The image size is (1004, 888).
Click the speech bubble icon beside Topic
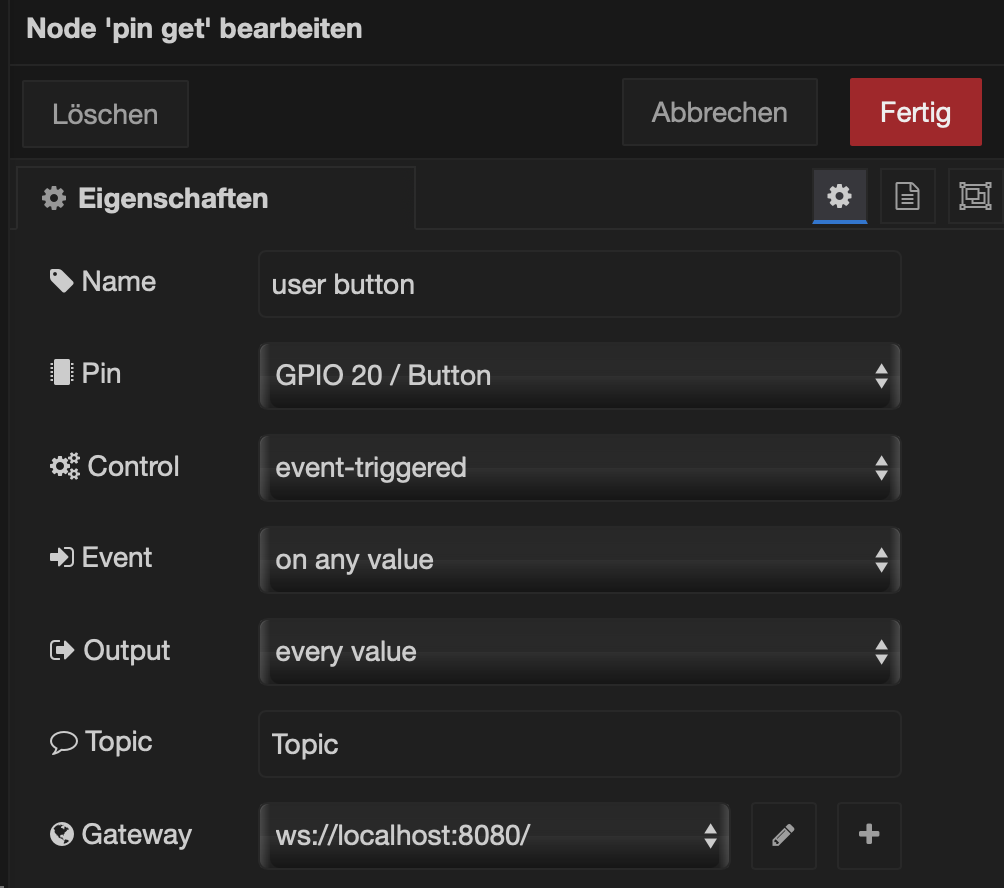click(x=63, y=742)
